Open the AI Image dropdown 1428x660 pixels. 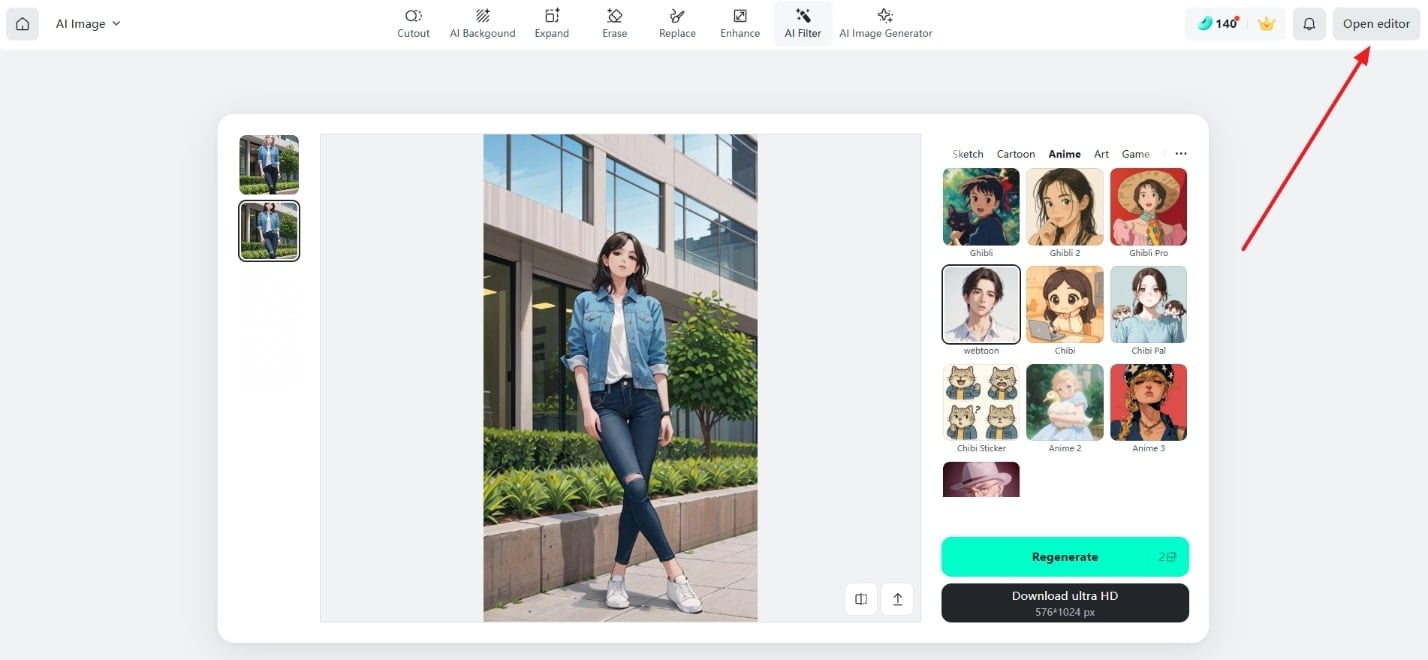click(x=88, y=24)
